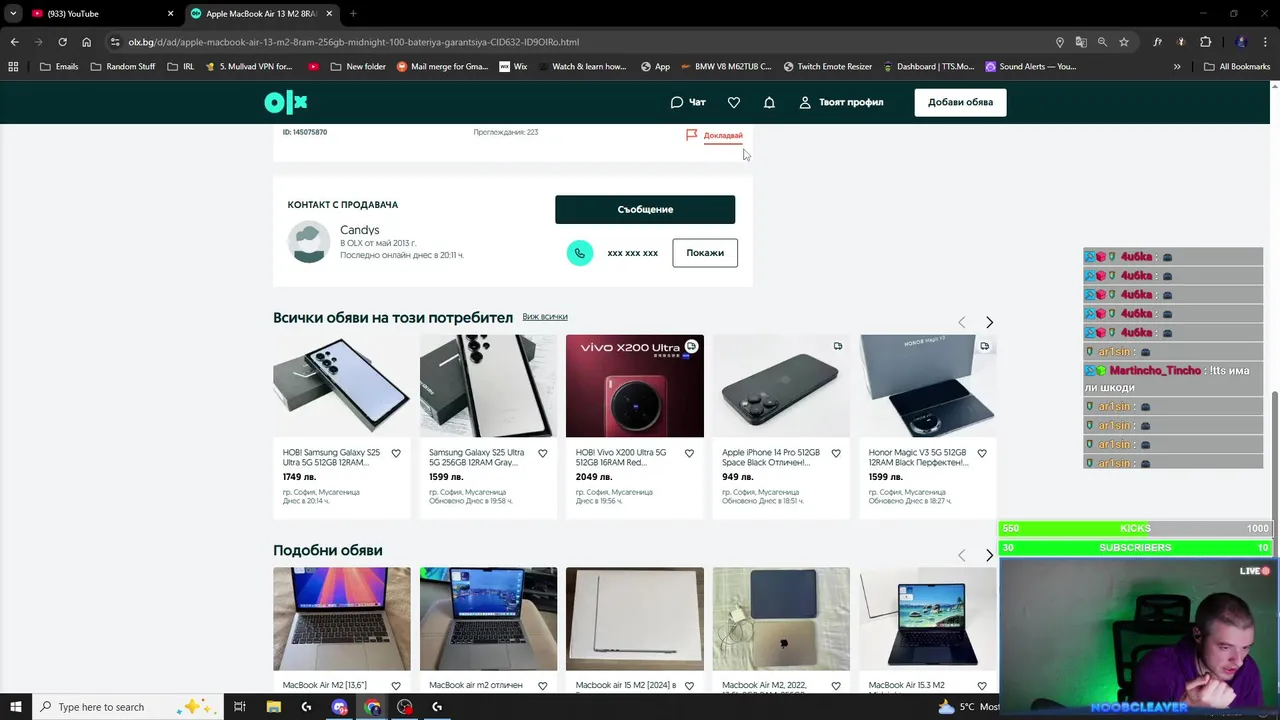Open the Chrome three-dot menu
This screenshot has height=720, width=1280.
coord(1266,42)
